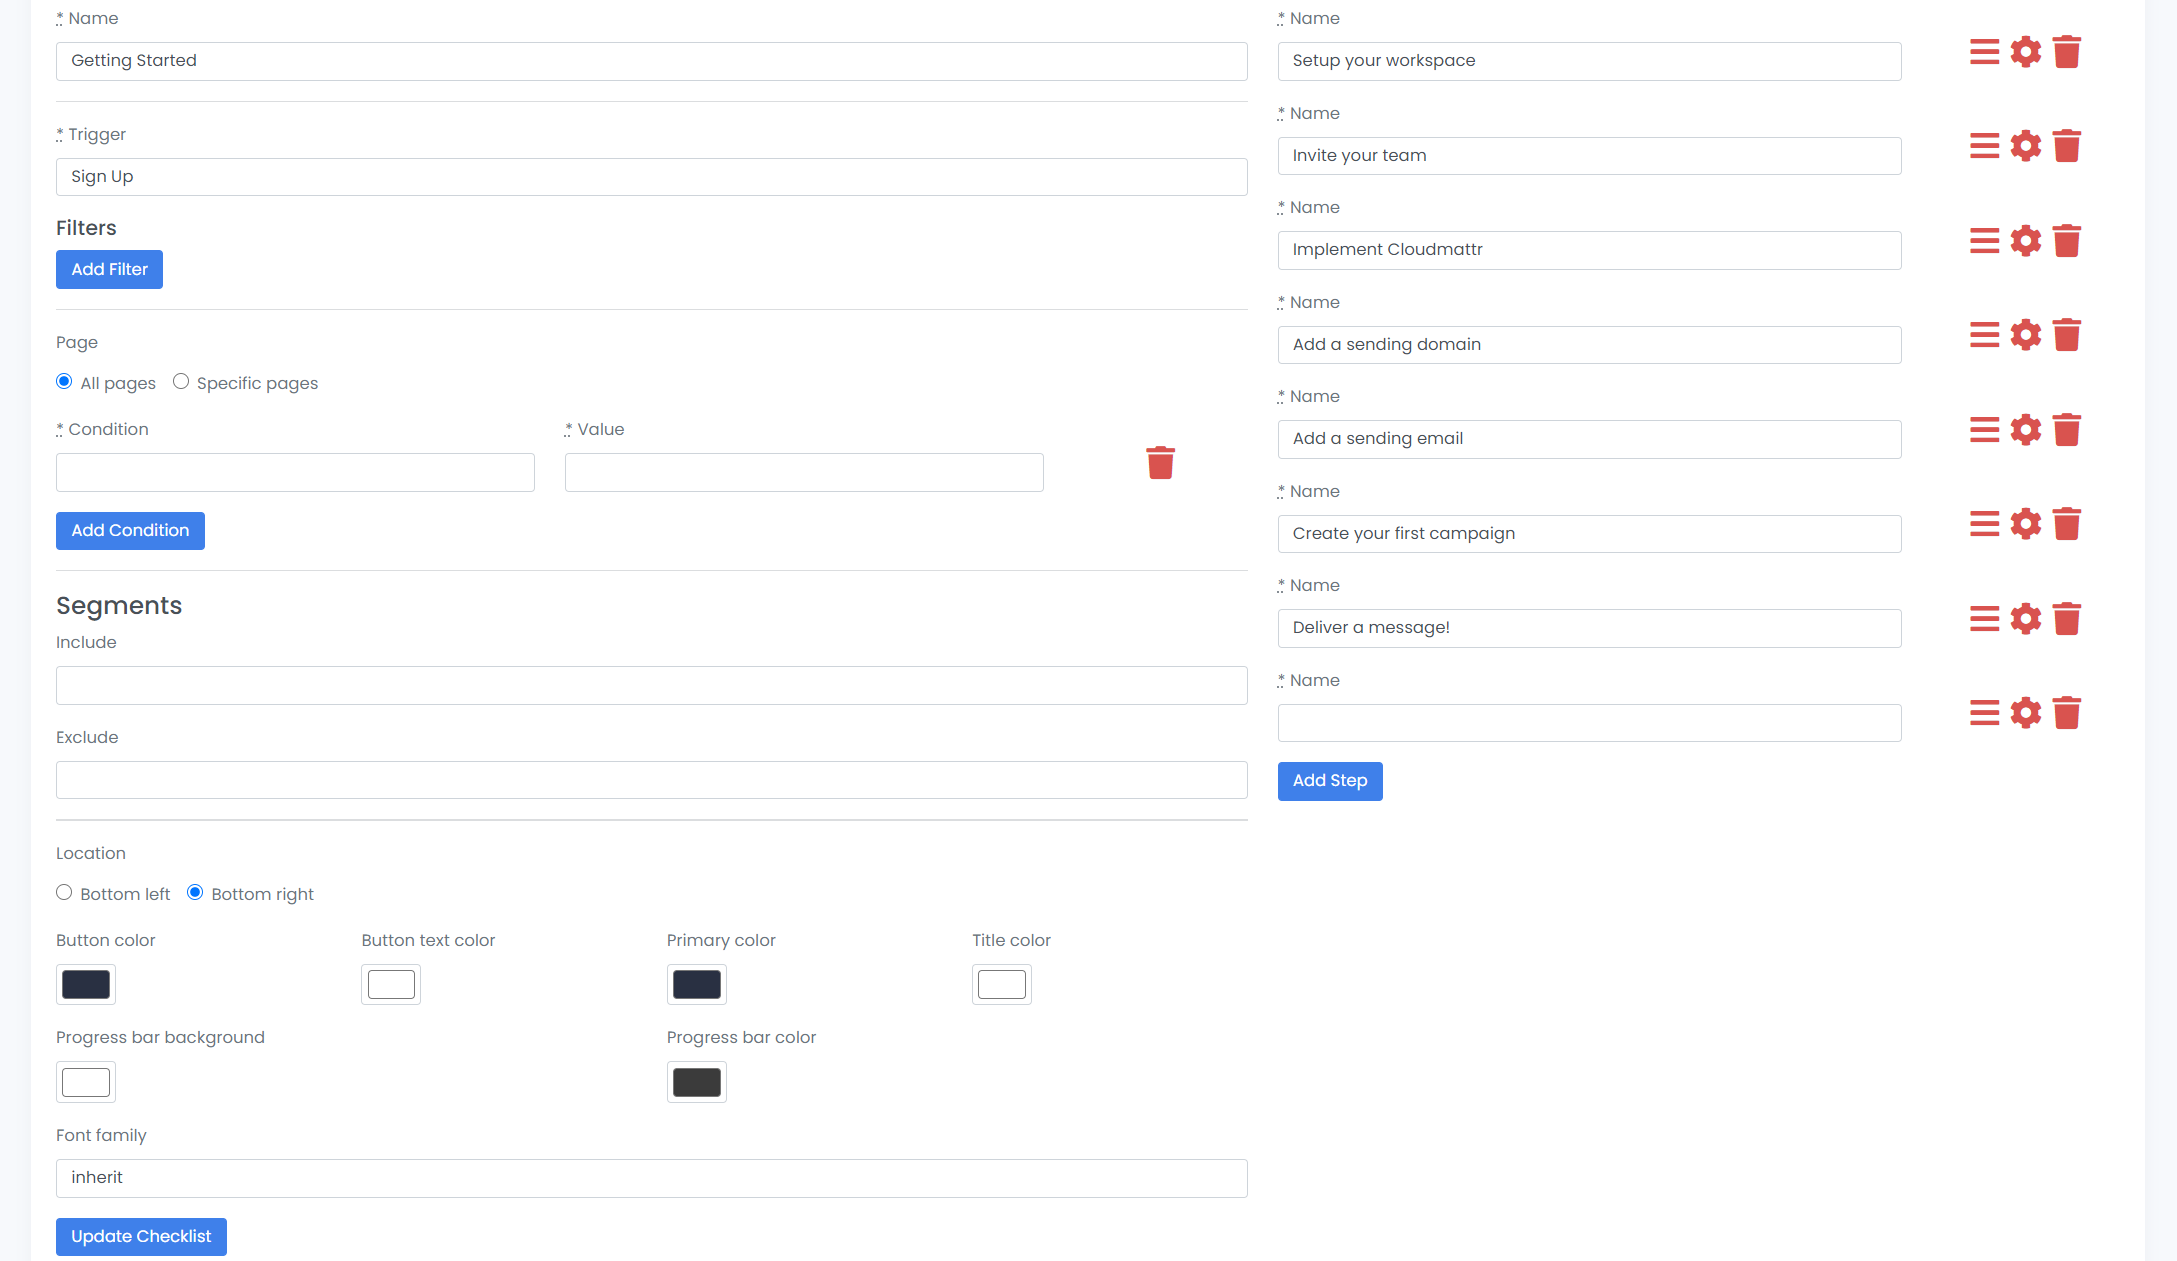Open settings gear for Invite your team step
The height and width of the screenshot is (1261, 2177).
pos(2025,146)
